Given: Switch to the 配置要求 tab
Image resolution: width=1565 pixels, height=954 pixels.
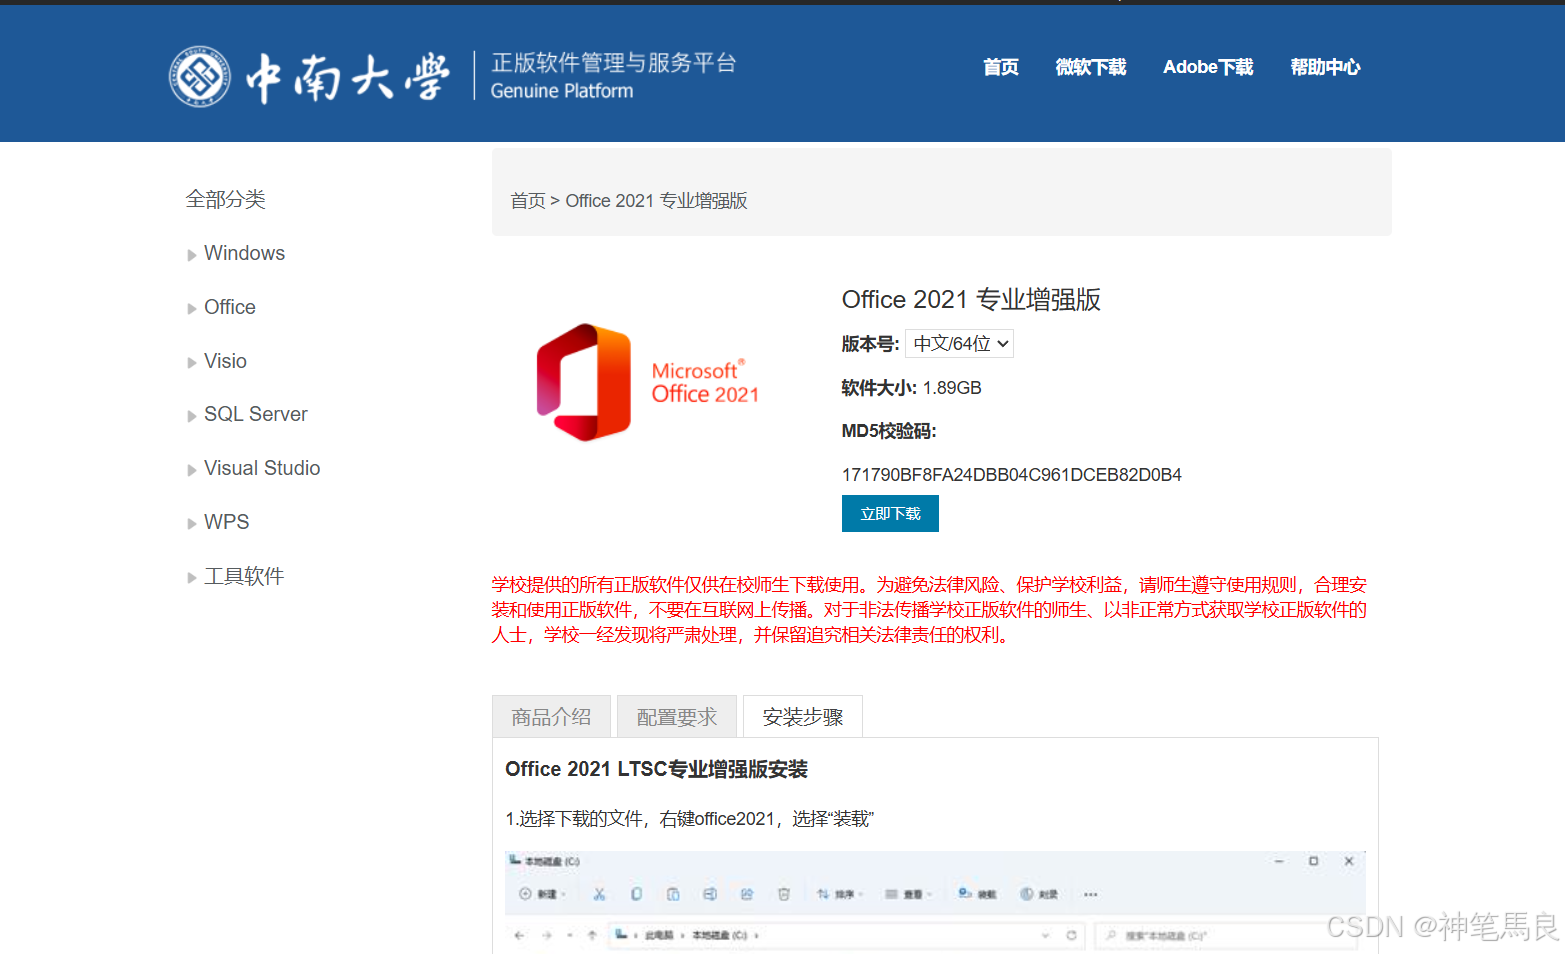Looking at the screenshot, I should (677, 717).
